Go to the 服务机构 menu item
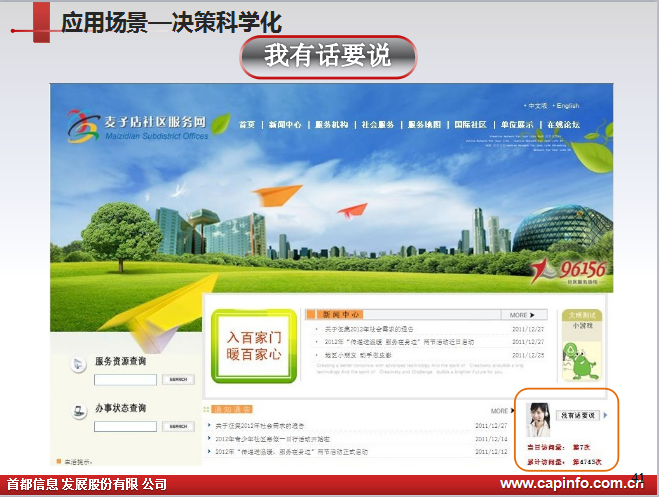This screenshot has height=497, width=659. [331, 125]
